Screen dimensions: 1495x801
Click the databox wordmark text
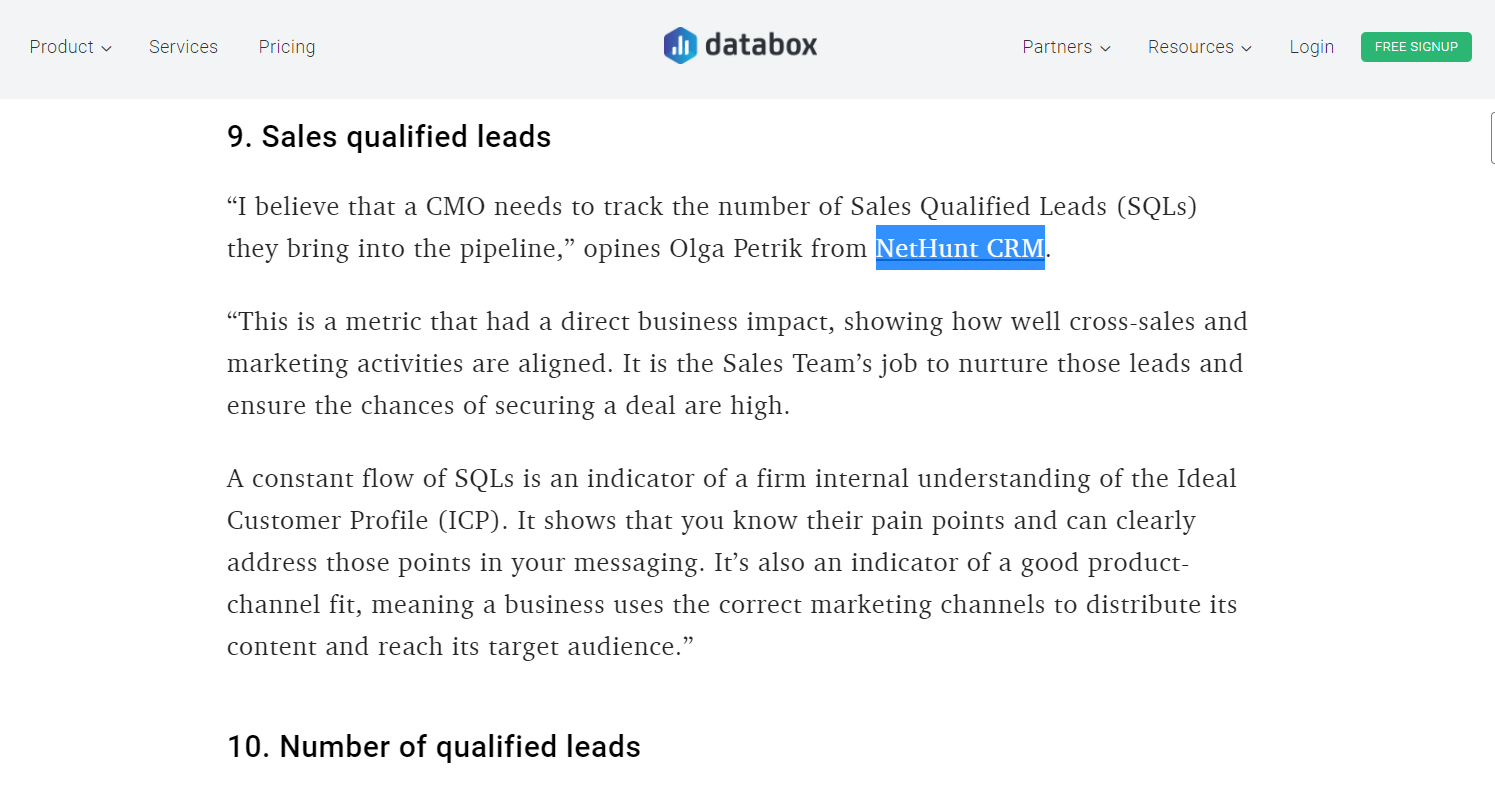click(761, 46)
